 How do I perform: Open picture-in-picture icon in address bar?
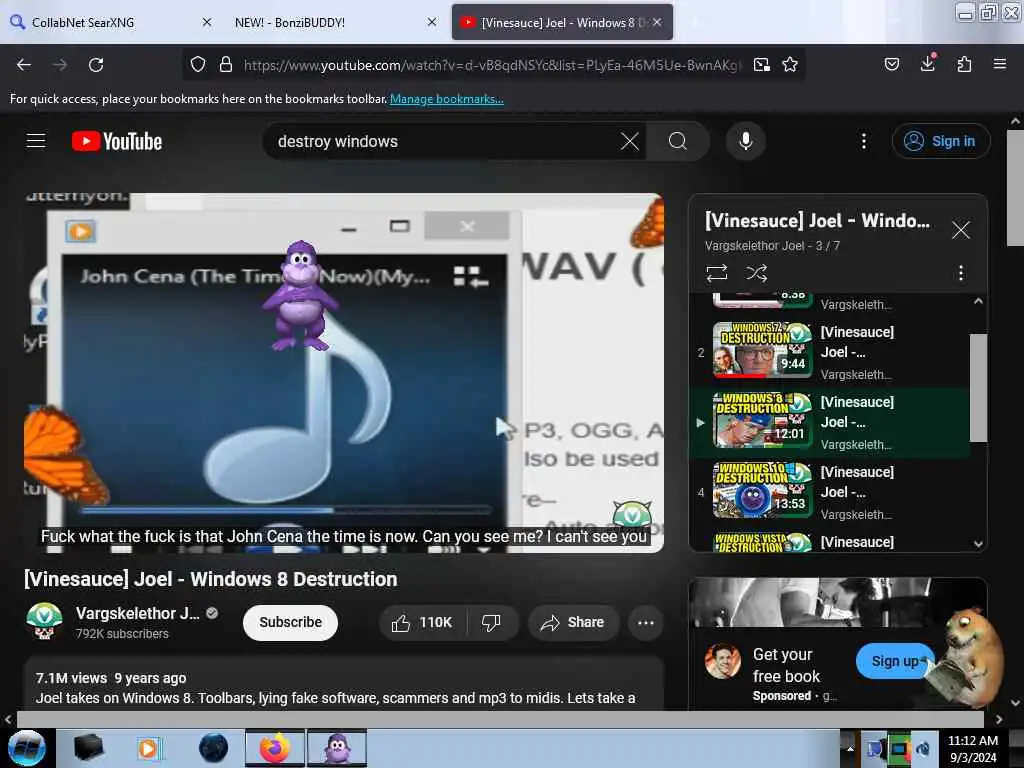[761, 65]
